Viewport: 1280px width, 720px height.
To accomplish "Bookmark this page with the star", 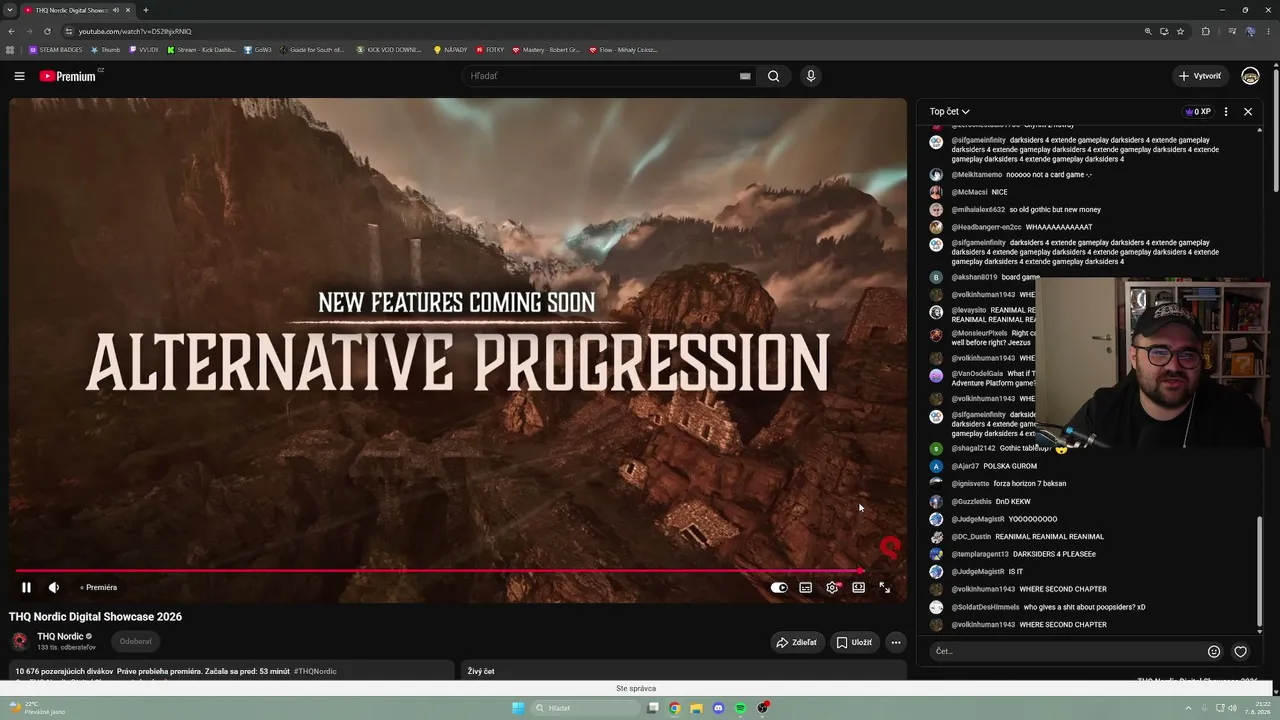I will click(x=1180, y=31).
